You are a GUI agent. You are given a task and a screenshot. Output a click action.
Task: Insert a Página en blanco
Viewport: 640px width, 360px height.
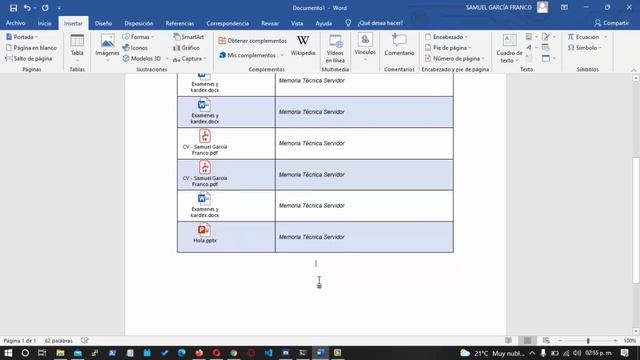(31, 48)
